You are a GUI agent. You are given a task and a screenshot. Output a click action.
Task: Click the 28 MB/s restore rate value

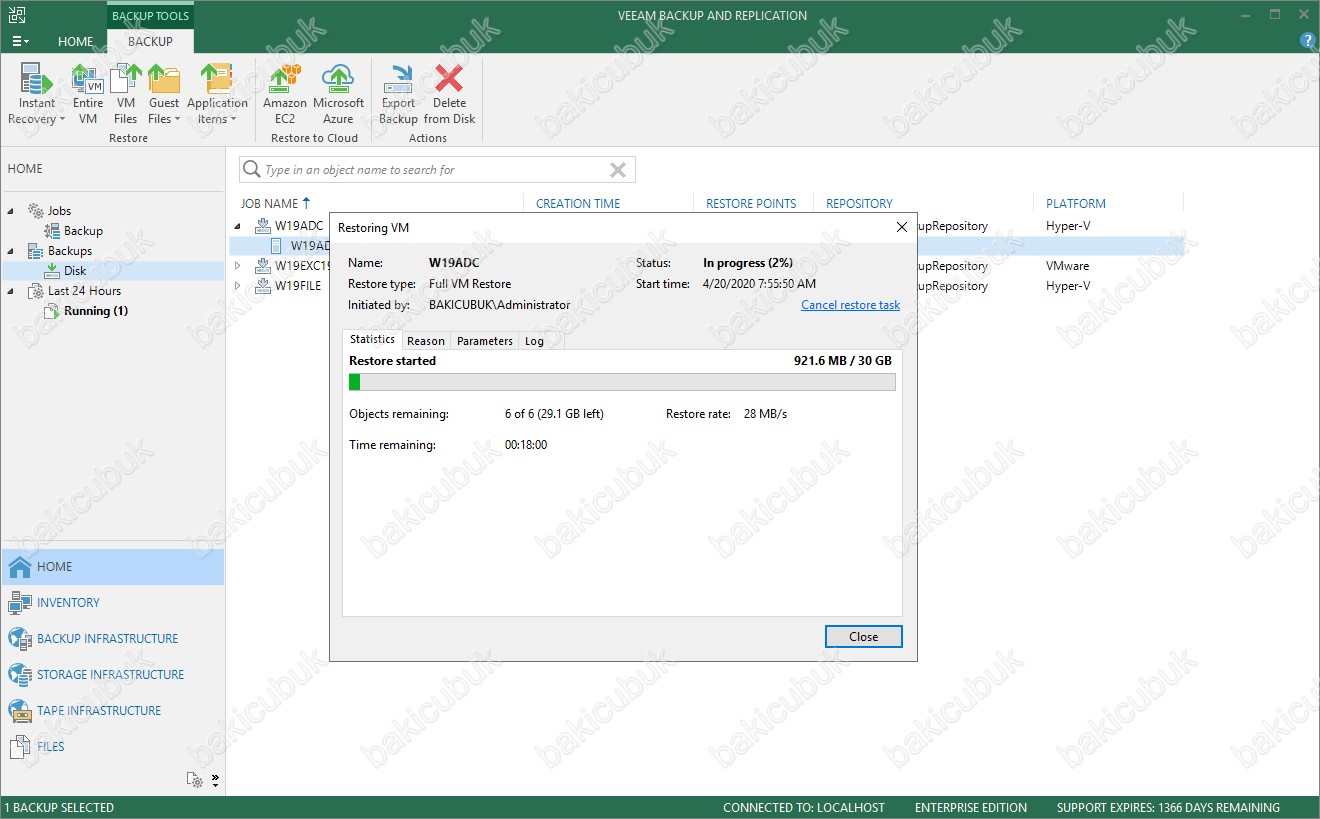click(765, 414)
